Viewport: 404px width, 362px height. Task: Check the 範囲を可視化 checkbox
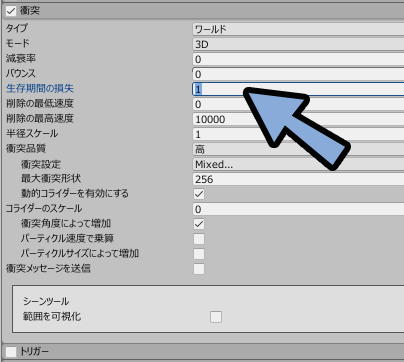pos(216,317)
